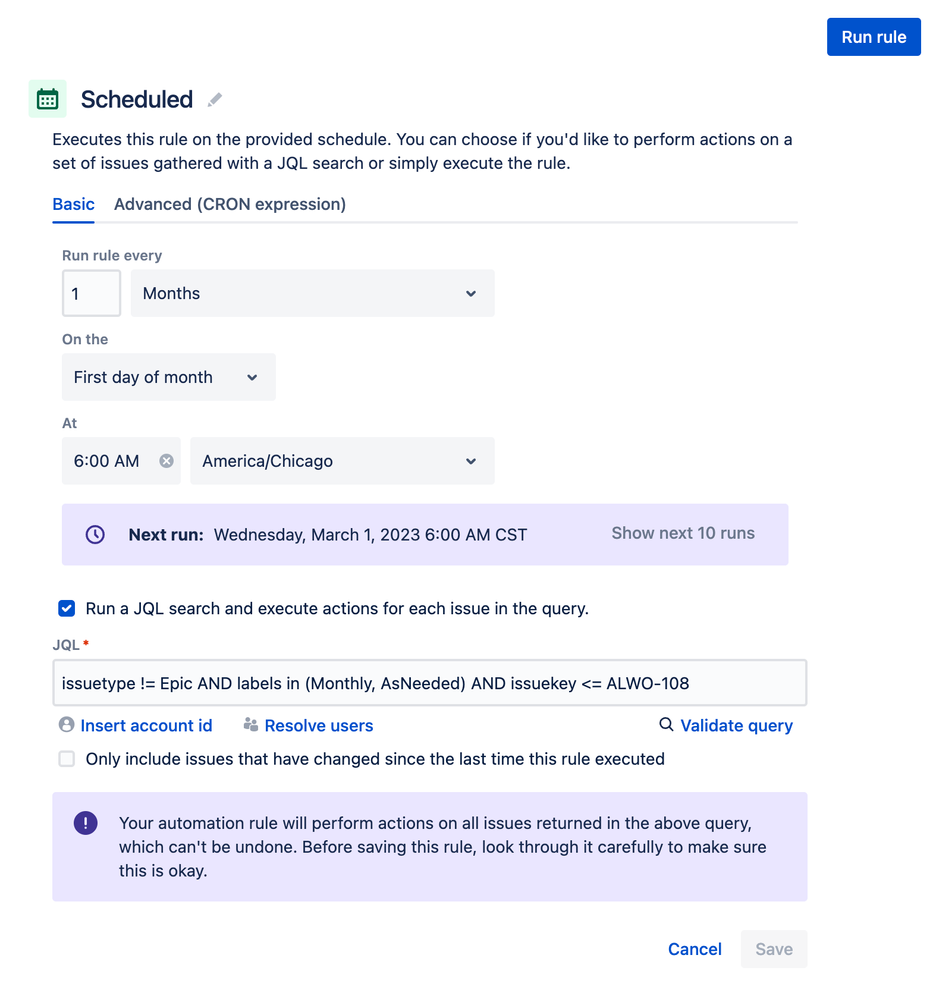
Task: Switch to the Basic tab
Action: [x=73, y=204]
